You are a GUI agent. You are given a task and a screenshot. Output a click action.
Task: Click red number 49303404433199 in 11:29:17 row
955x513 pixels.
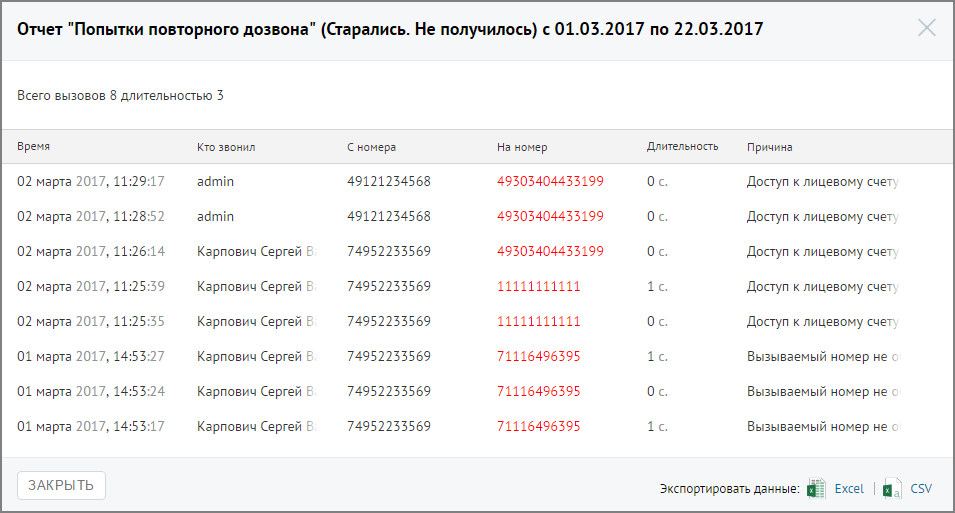pos(550,182)
